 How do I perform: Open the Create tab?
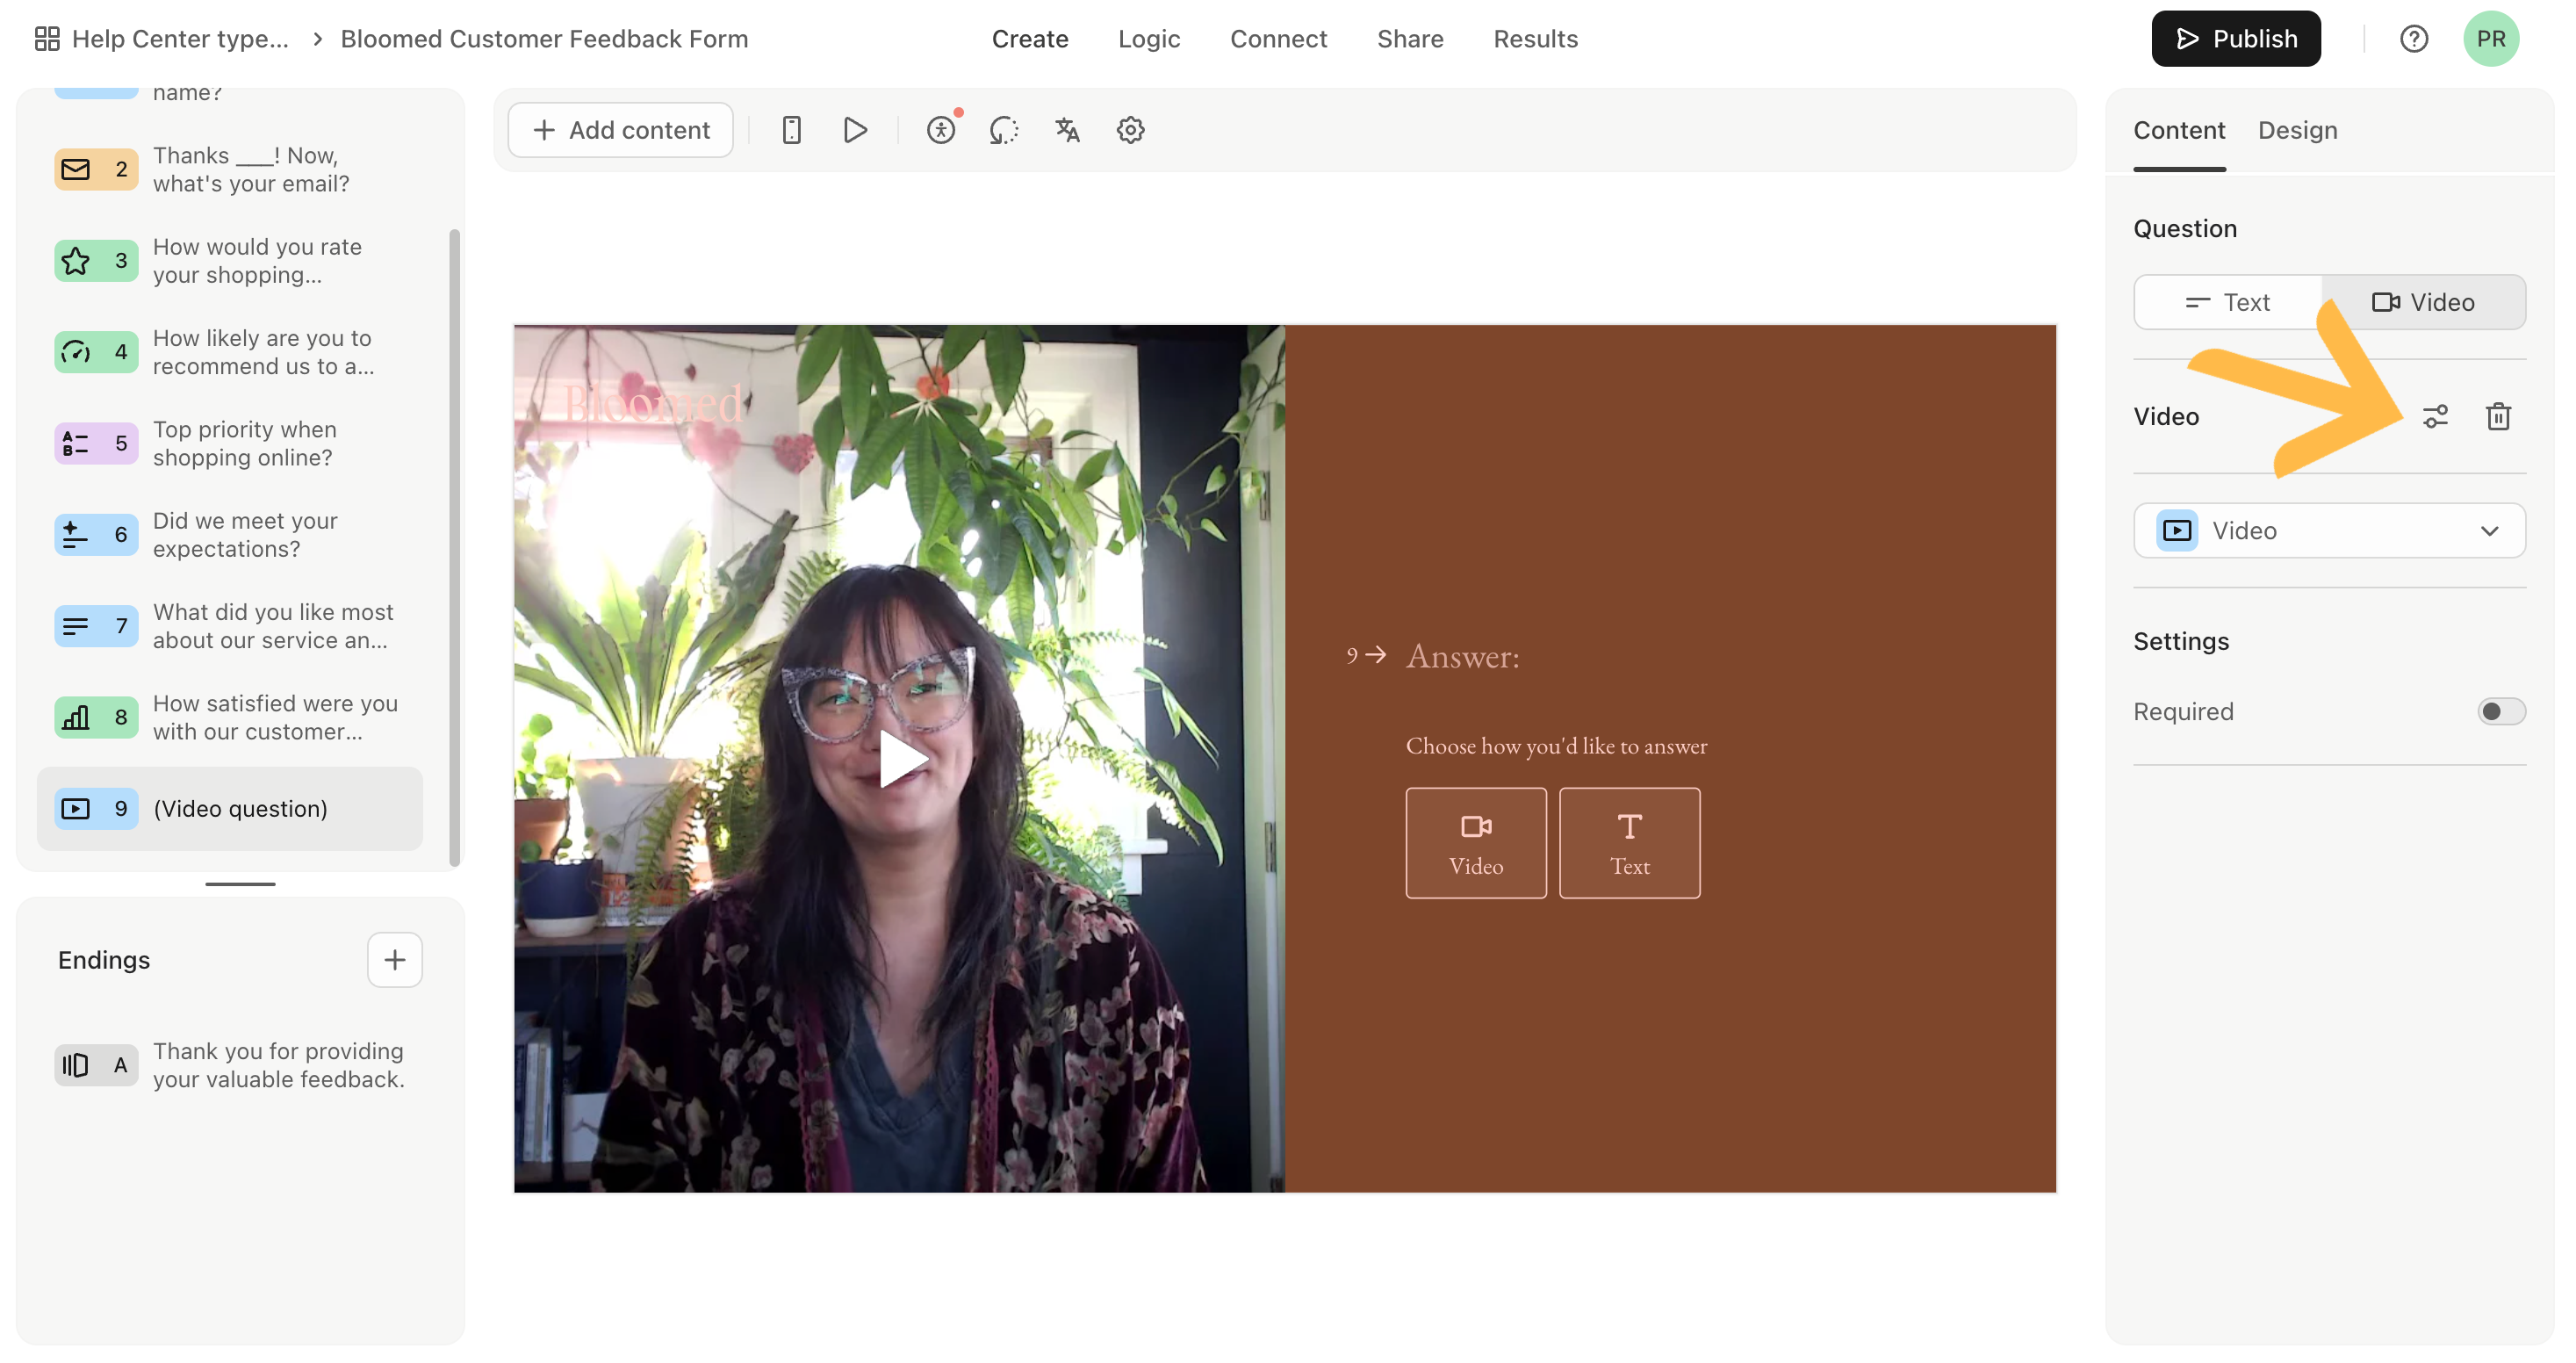(1030, 39)
